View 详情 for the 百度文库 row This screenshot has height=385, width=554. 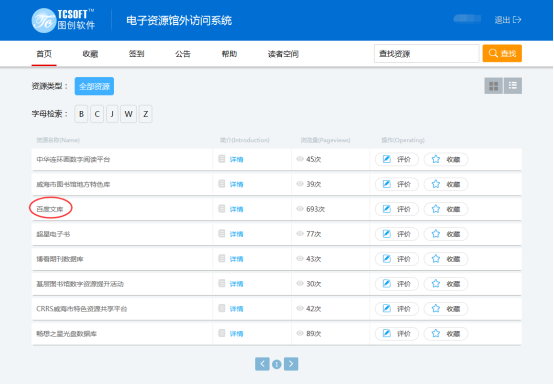(x=236, y=209)
